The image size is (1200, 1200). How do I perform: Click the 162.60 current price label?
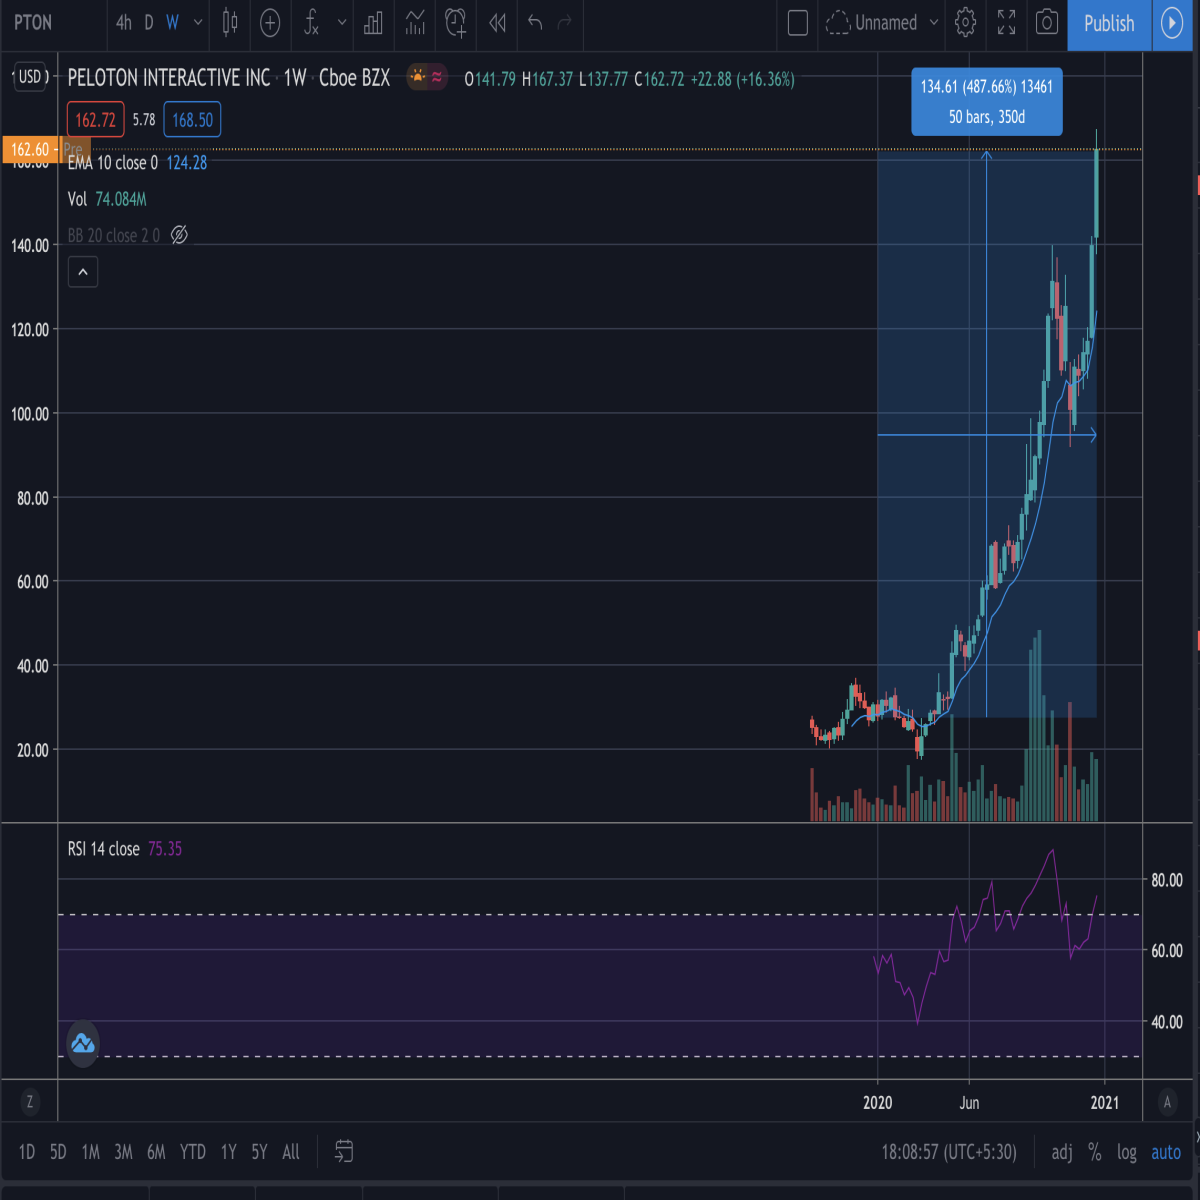point(30,149)
